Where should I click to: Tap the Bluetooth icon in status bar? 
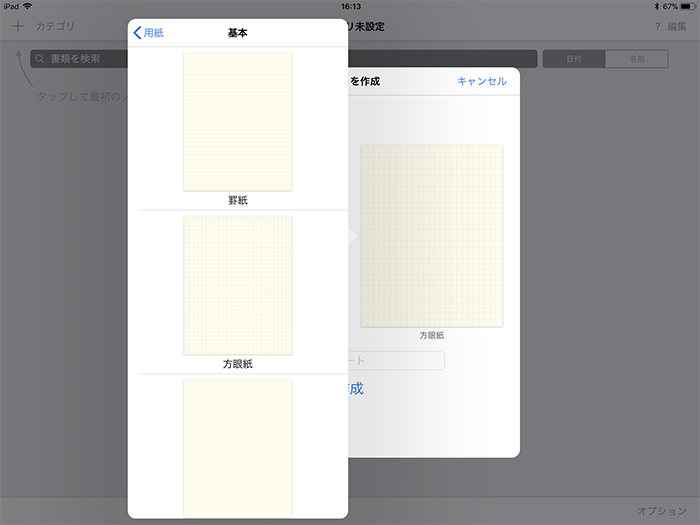tap(657, 6)
